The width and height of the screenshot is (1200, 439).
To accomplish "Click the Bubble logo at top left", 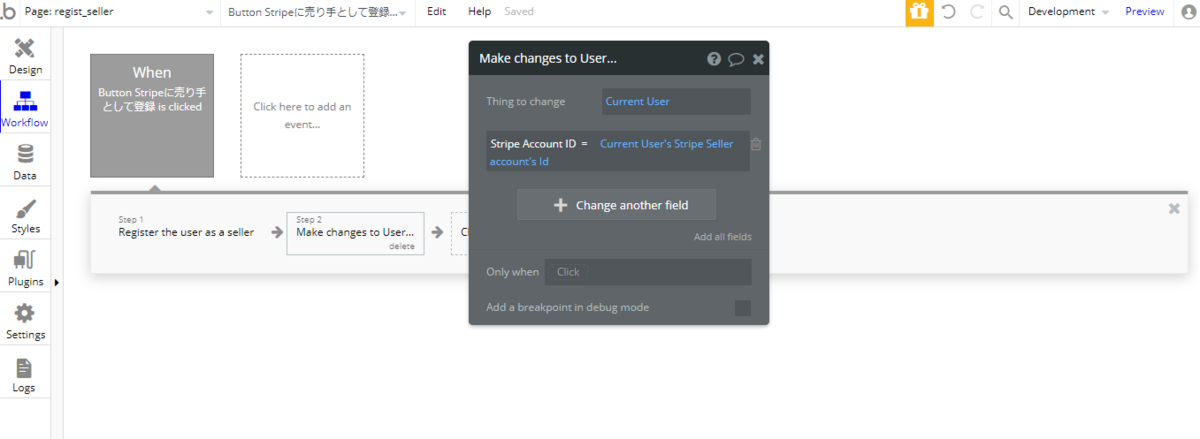I will coord(9,12).
